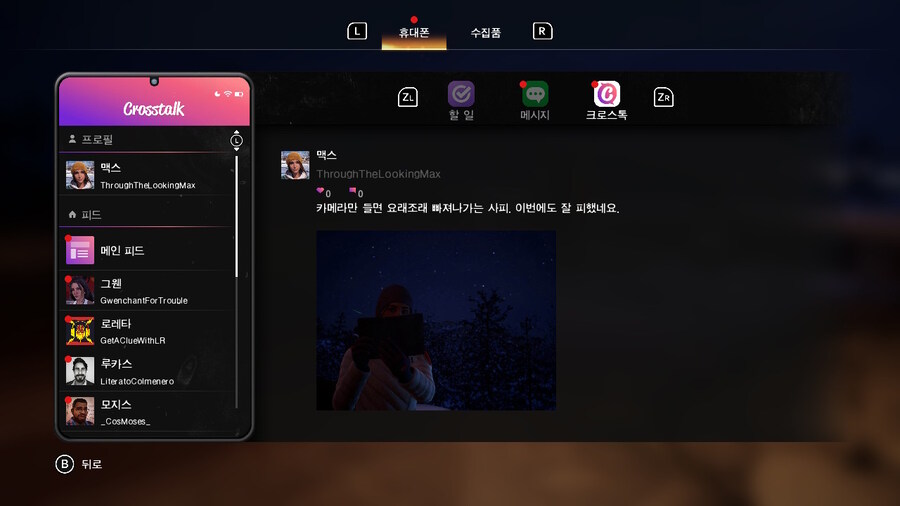Open the night selfie photo in the post
The width and height of the screenshot is (900, 506).
point(436,320)
